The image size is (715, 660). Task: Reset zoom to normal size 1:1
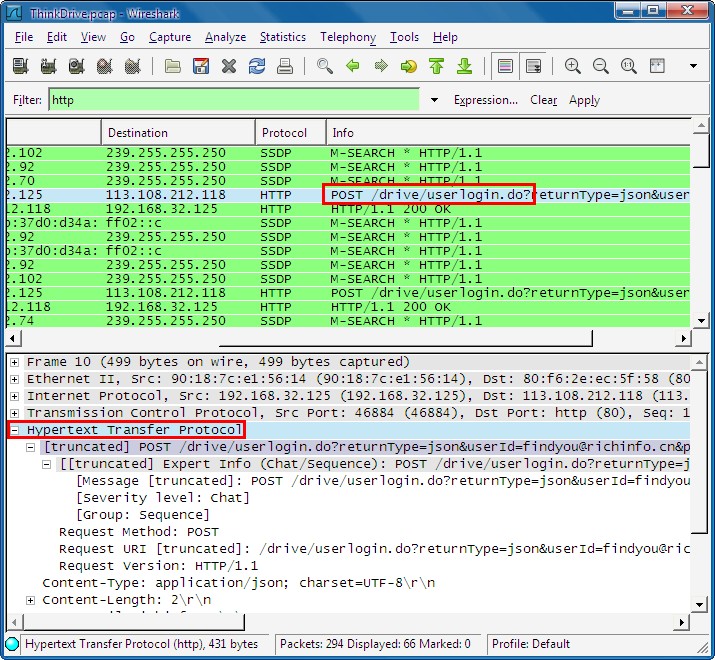click(x=629, y=66)
